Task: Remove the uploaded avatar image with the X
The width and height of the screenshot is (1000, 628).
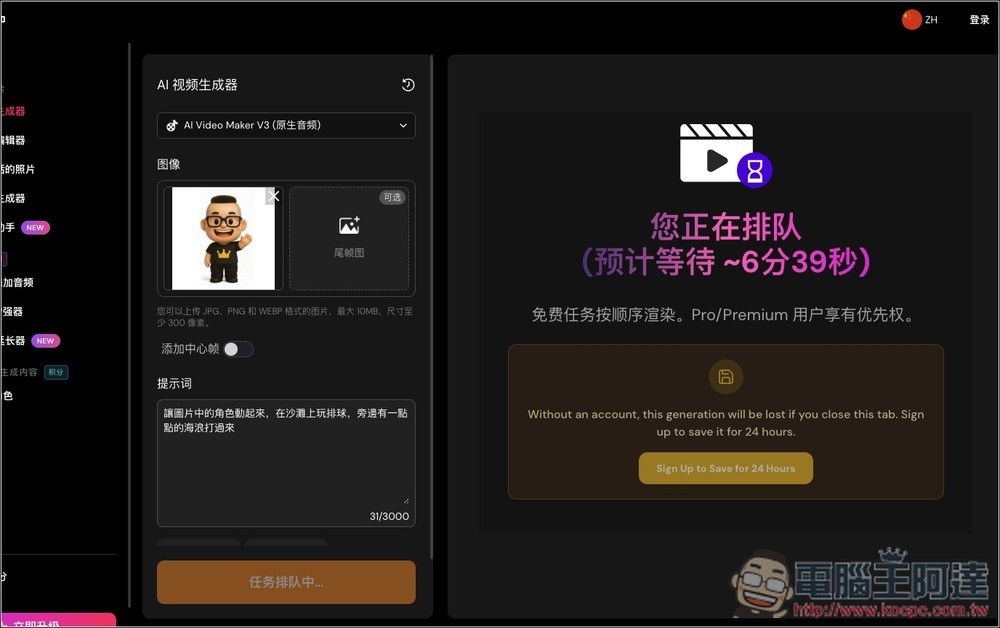Action: click(x=273, y=196)
